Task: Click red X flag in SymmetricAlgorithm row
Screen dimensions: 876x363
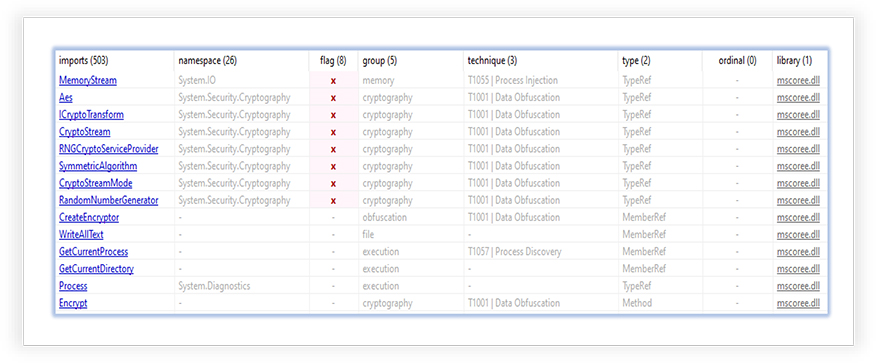Action: (x=333, y=166)
